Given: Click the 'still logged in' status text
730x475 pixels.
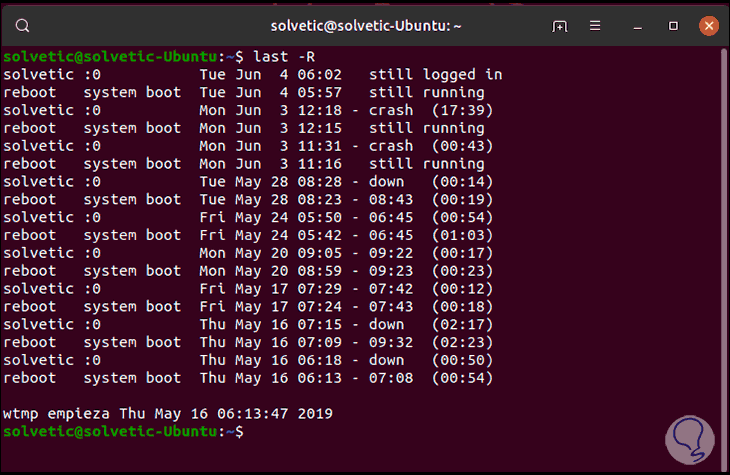Looking at the screenshot, I should tap(436, 75).
